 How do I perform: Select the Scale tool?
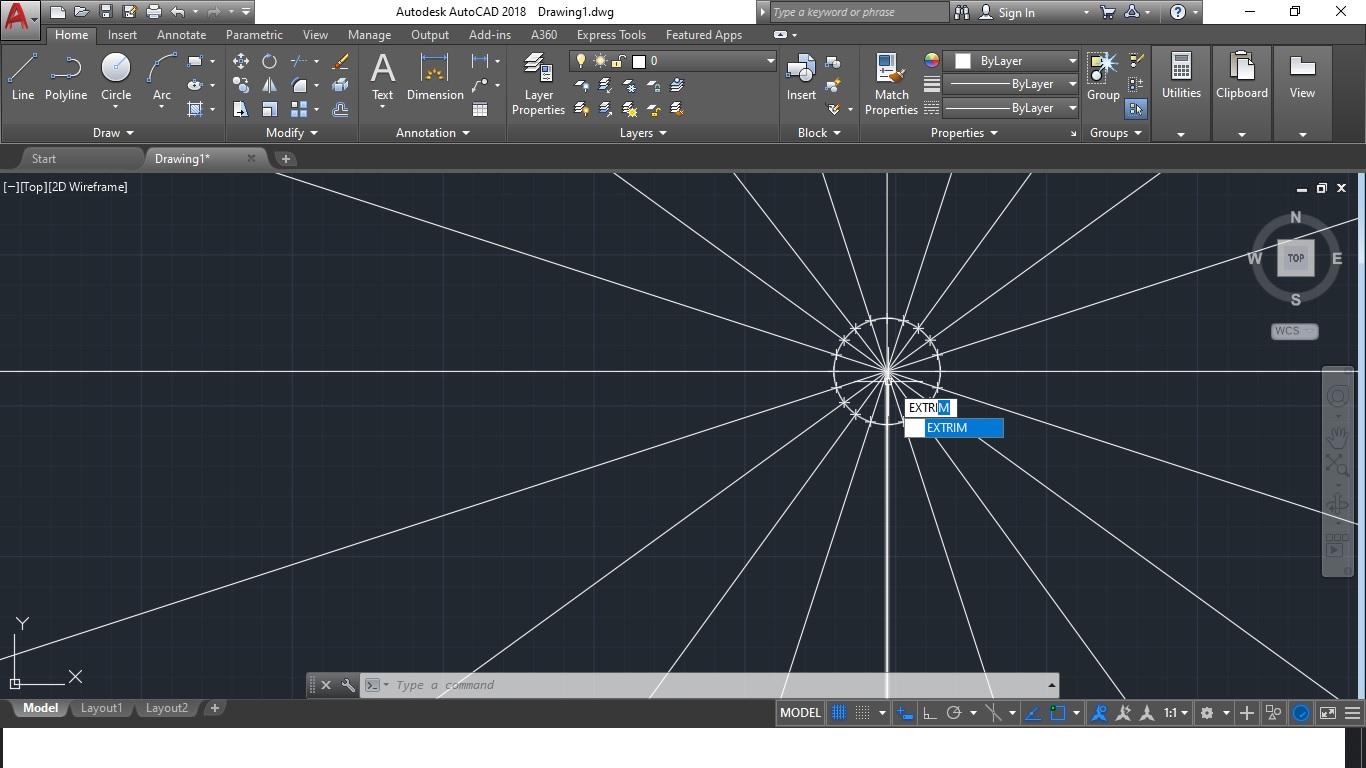(269, 109)
